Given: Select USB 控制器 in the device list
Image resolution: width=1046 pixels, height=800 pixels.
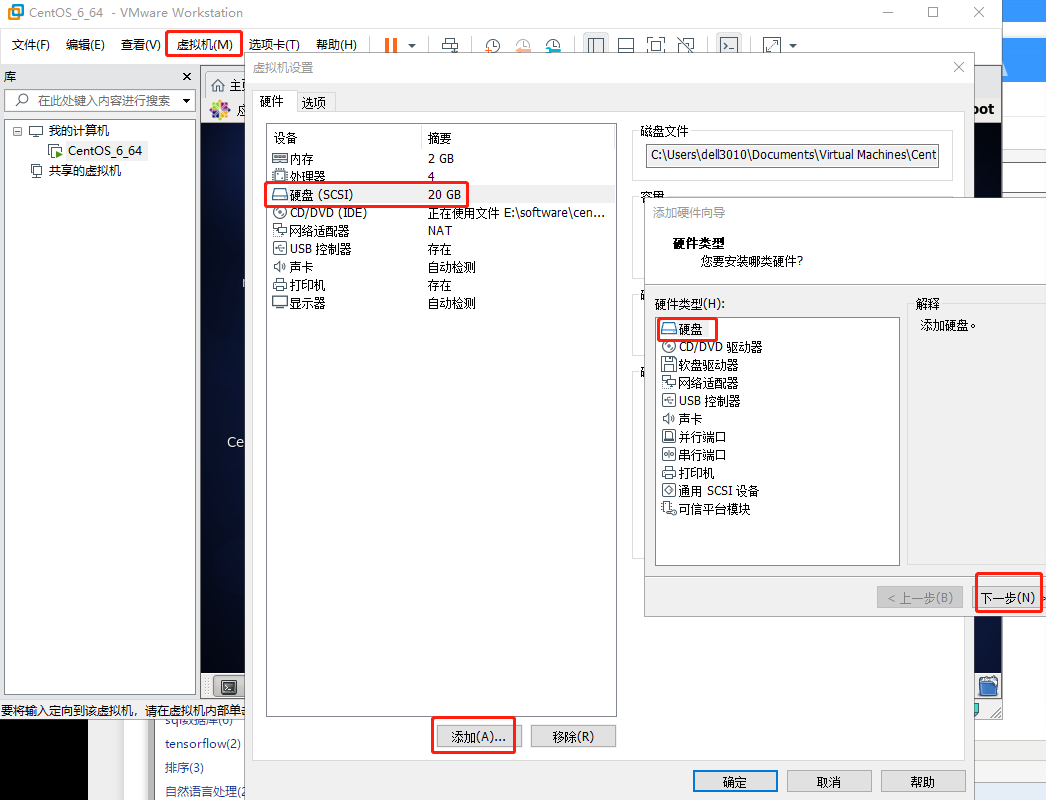Looking at the screenshot, I should (440, 249).
